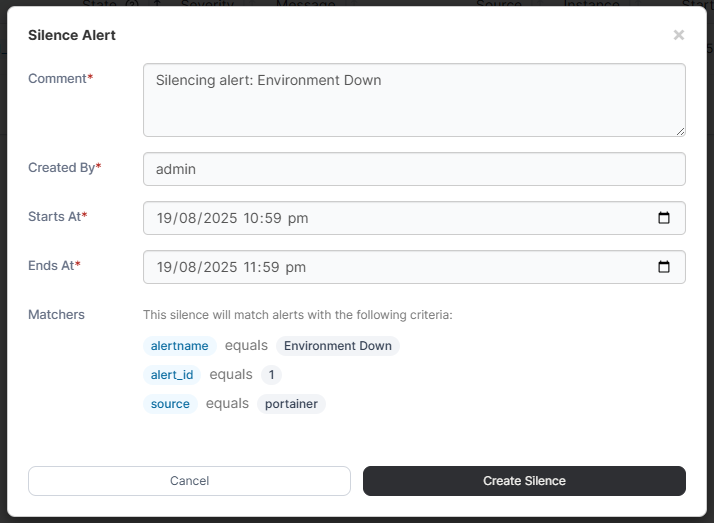Select the month segment in Ends At
The image size is (714, 523).
(x=188, y=267)
